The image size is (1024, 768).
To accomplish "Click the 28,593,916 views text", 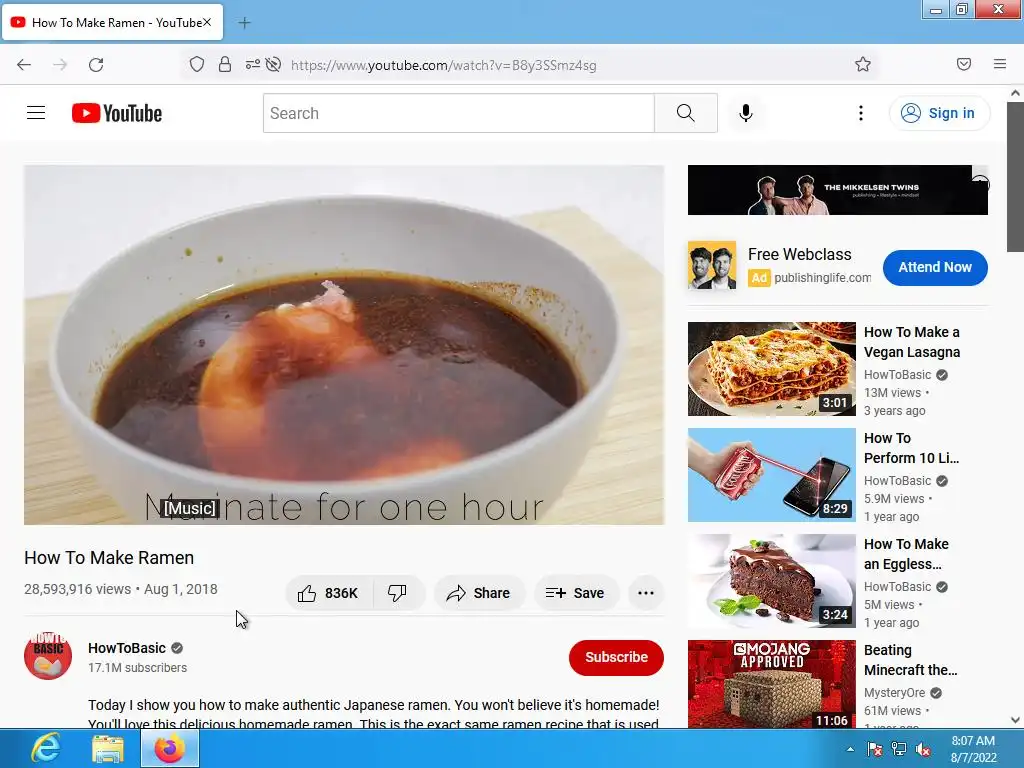I will (x=78, y=589).
